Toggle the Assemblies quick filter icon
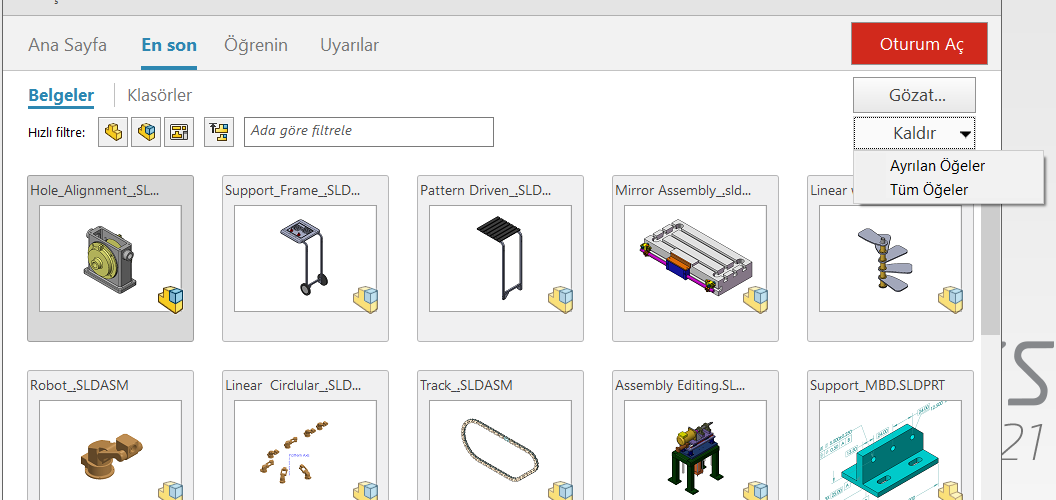Viewport: 1056px width, 500px height. [x=146, y=132]
